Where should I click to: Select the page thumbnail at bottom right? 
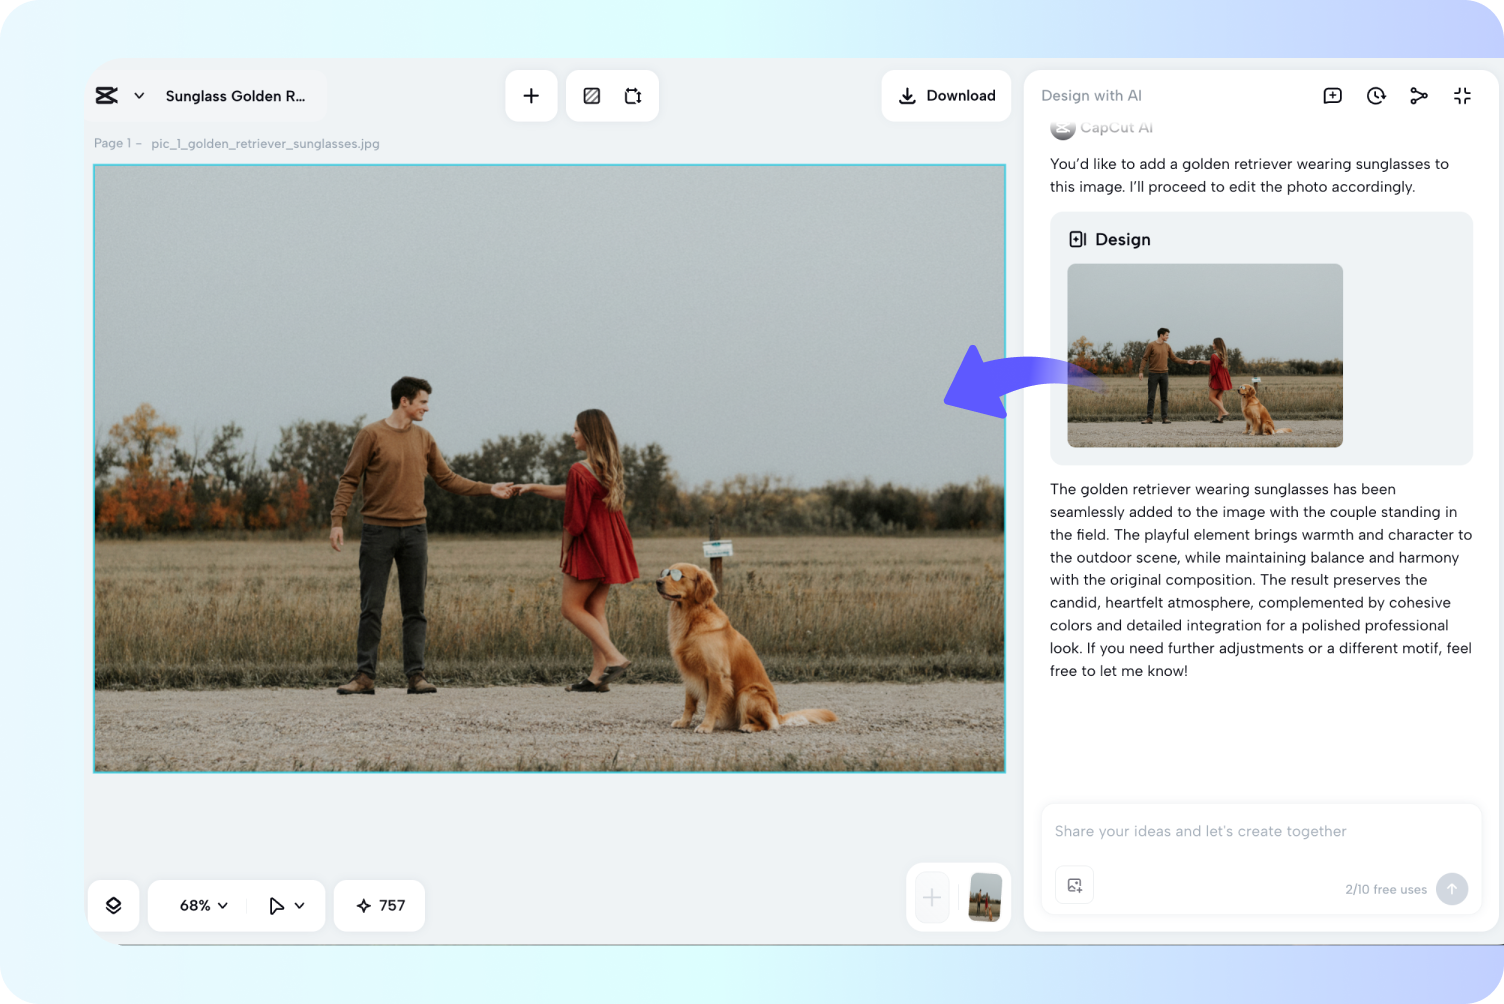[x=985, y=897]
